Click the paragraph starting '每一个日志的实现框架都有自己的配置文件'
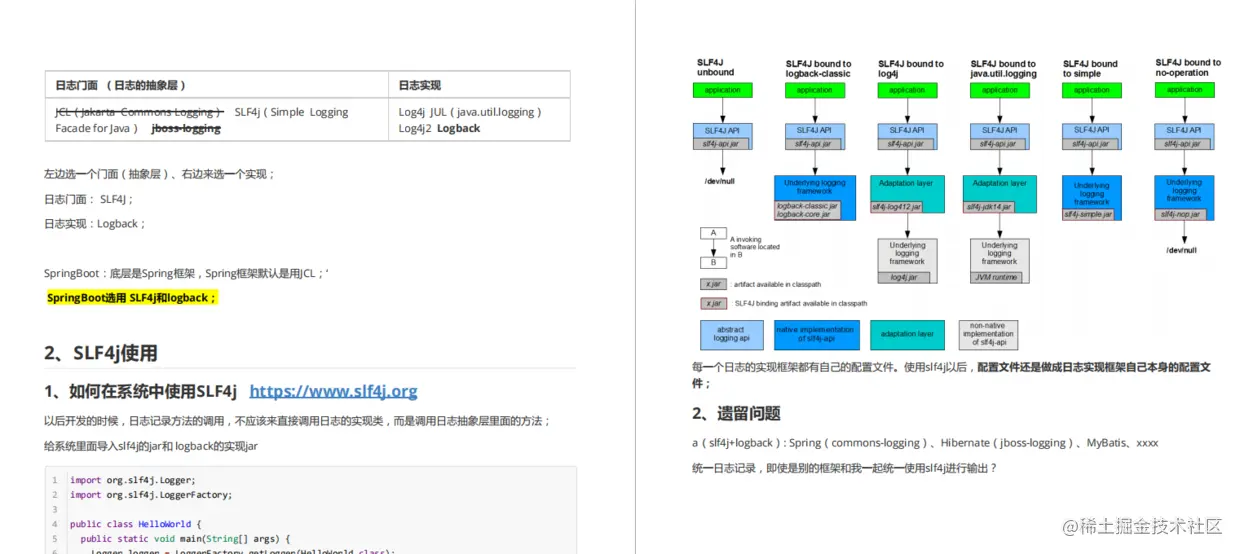The width and height of the screenshot is (1240, 554). coord(951,375)
